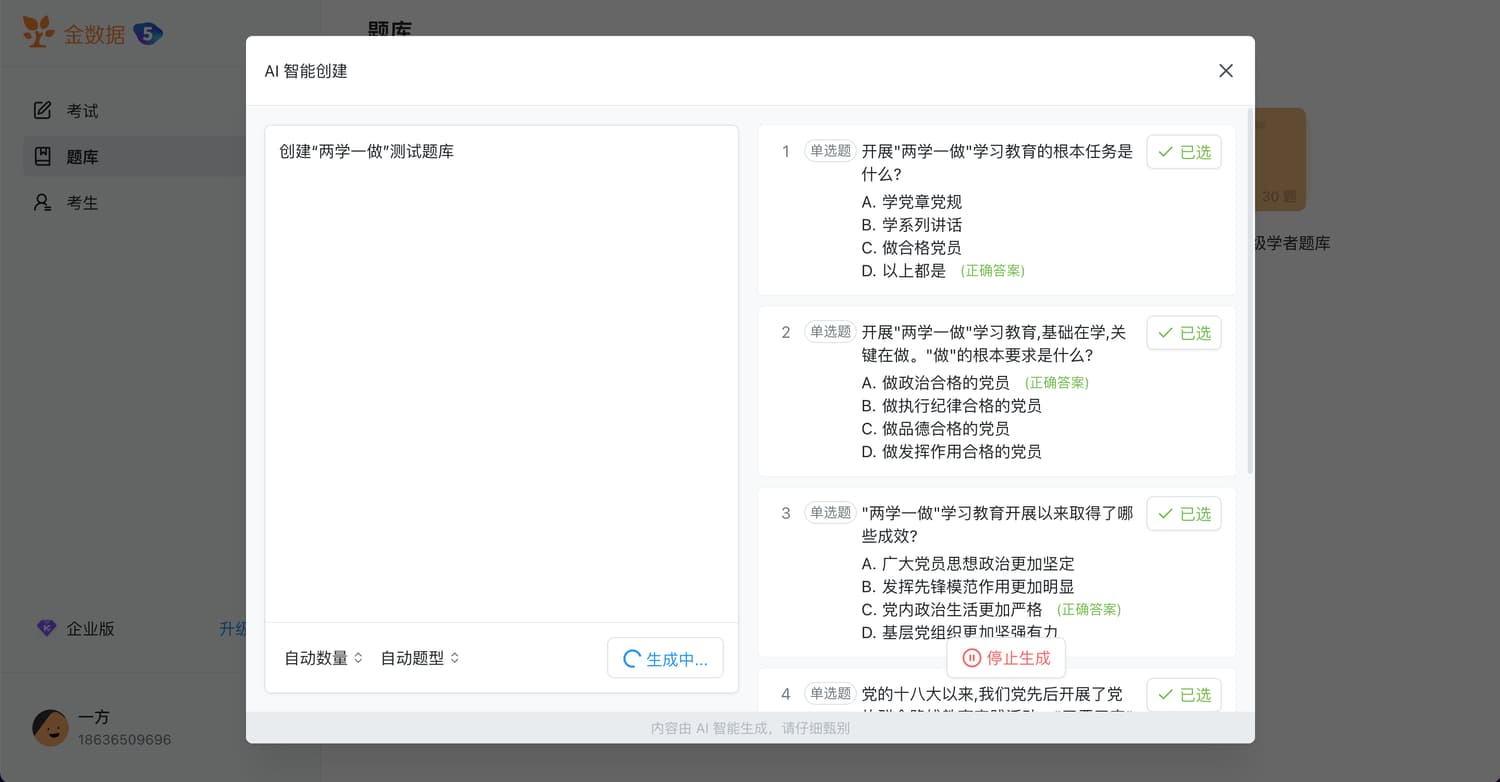Image resolution: width=1500 pixels, height=782 pixels.
Task: Toggle 已选 on question 4
Action: 1183,694
